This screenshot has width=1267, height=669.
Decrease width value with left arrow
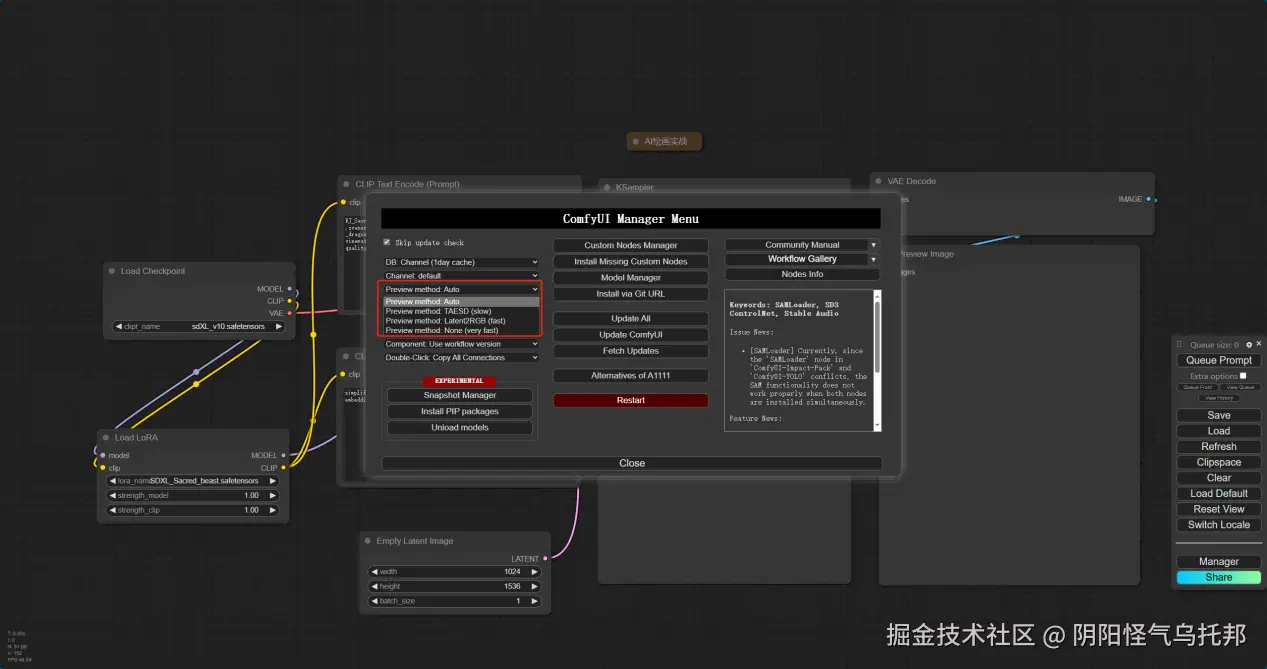(x=373, y=571)
